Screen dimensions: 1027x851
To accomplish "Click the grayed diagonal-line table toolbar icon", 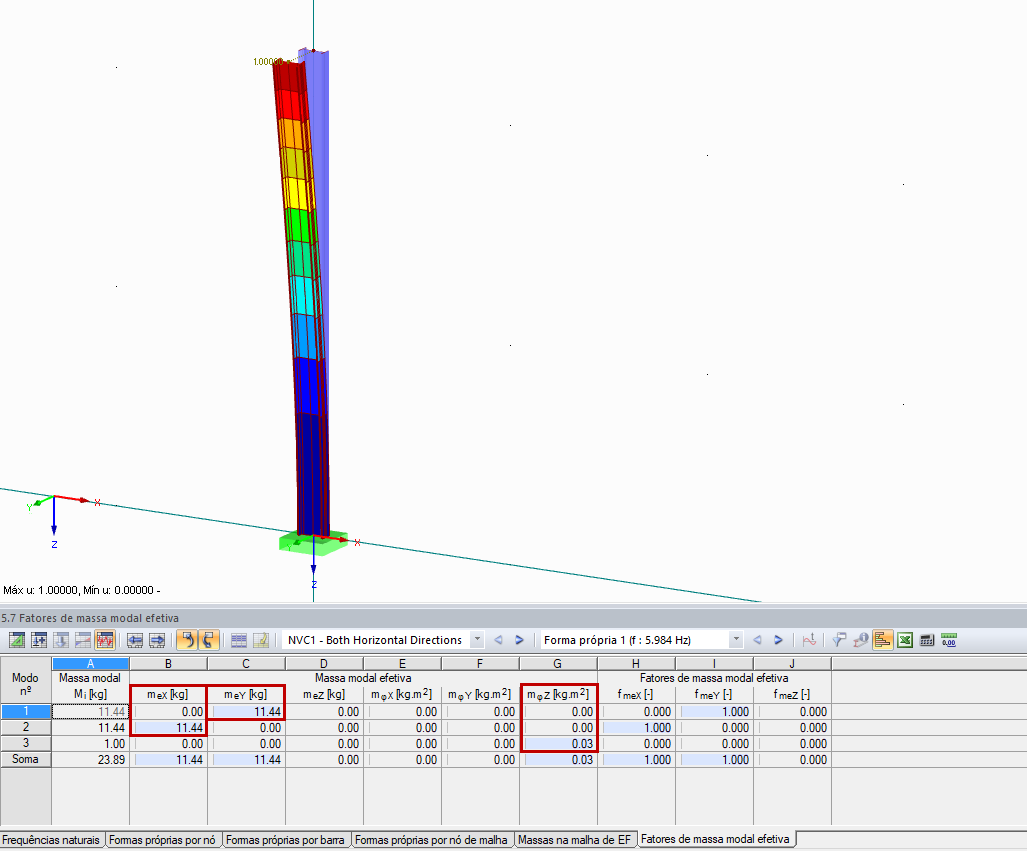I will [83, 640].
